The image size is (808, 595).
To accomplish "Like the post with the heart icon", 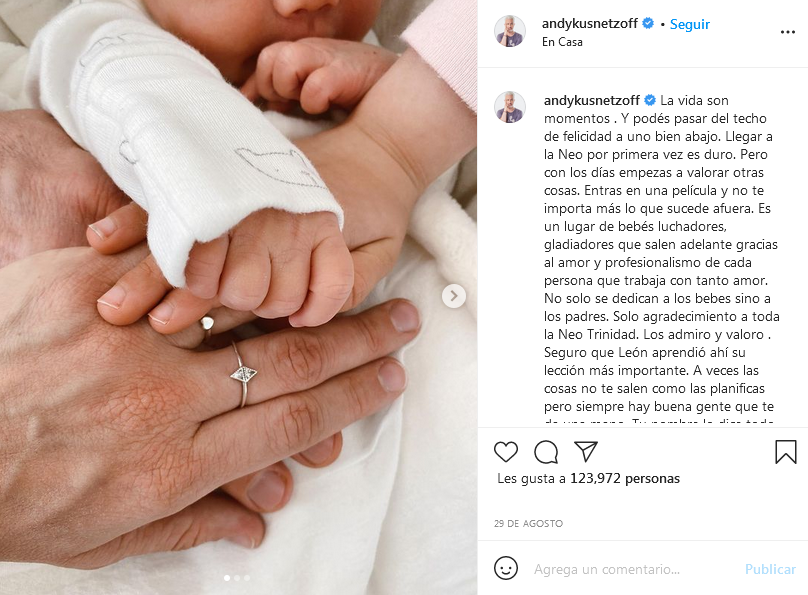I will pyautogui.click(x=506, y=452).
